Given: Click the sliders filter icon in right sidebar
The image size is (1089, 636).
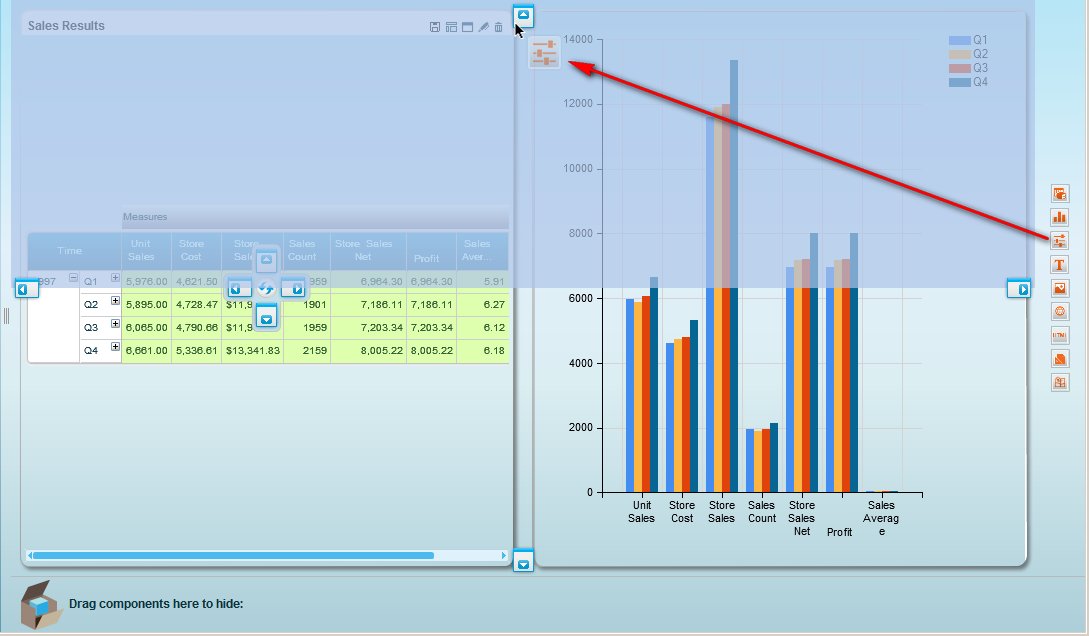Looking at the screenshot, I should point(1060,241).
